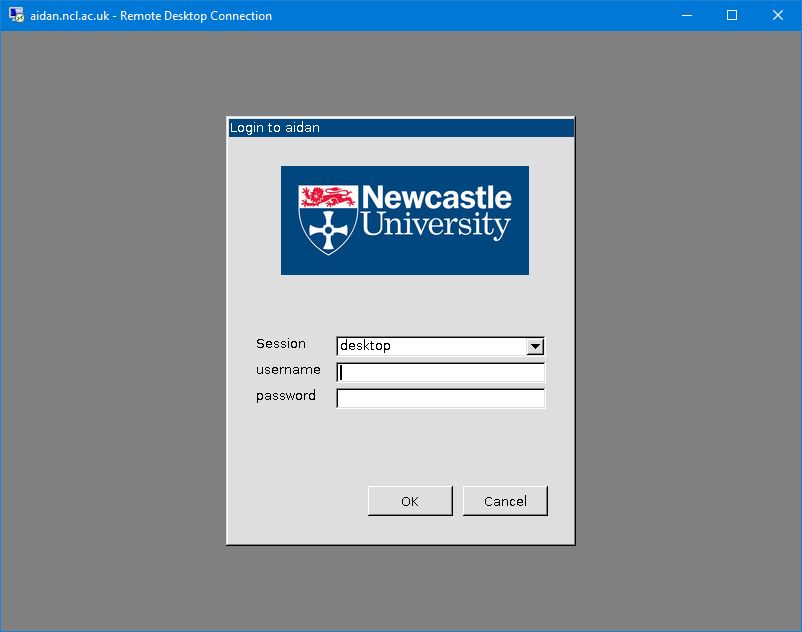Open the Session combo box showing desktop

(432, 346)
